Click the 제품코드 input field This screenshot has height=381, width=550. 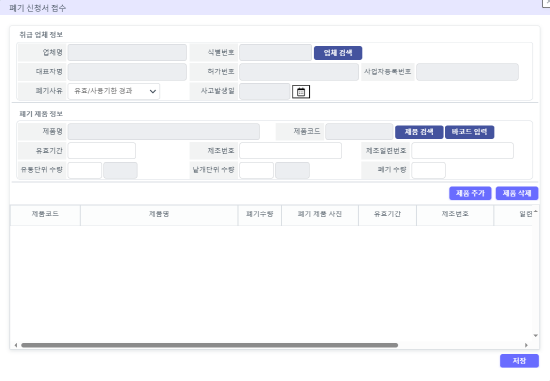click(359, 132)
